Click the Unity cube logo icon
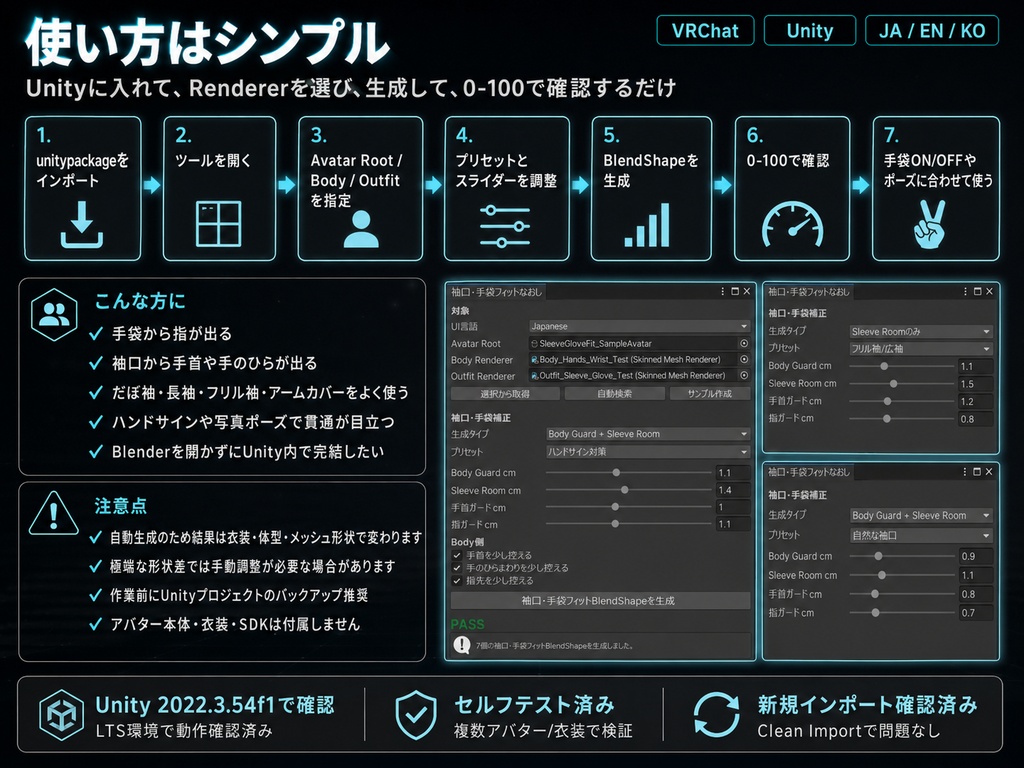This screenshot has width=1024, height=768. tap(61, 715)
